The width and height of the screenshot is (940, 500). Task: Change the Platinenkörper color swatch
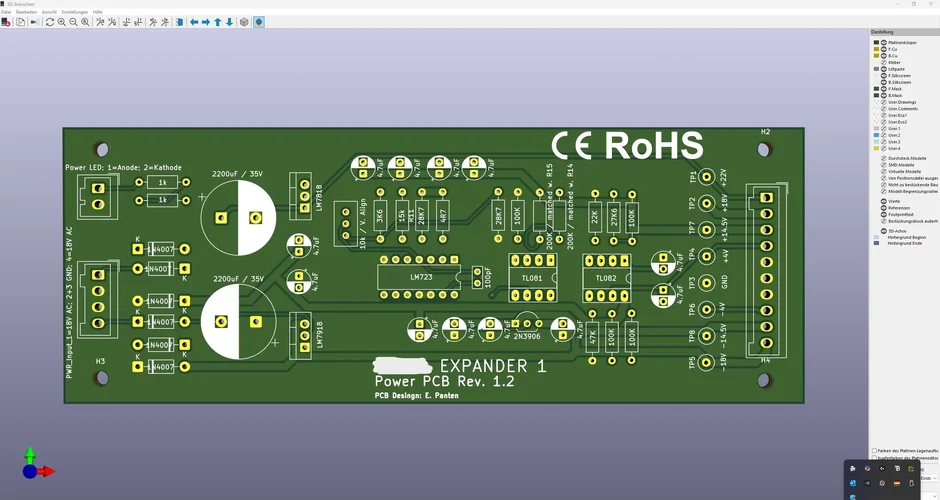point(876,43)
